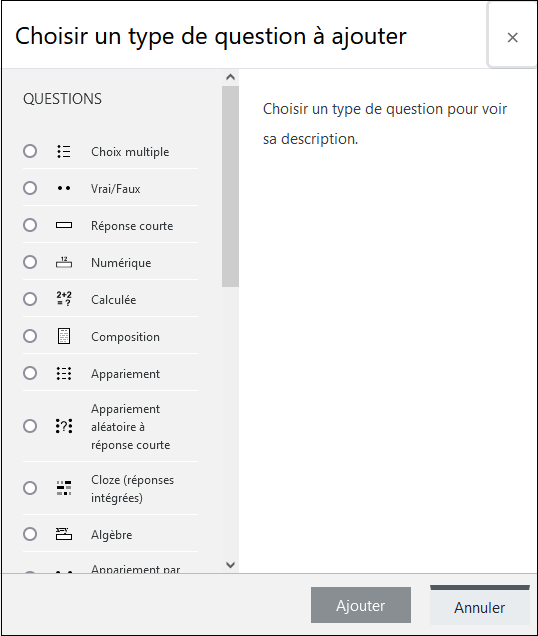Click the Numérique question icon

tap(64, 262)
